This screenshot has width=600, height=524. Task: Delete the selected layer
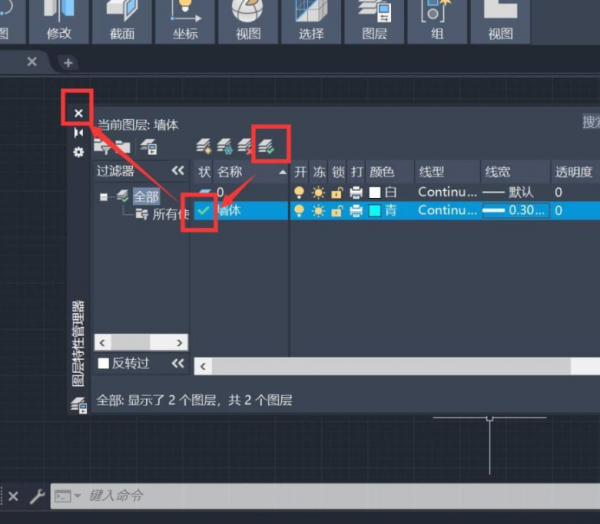tap(245, 146)
